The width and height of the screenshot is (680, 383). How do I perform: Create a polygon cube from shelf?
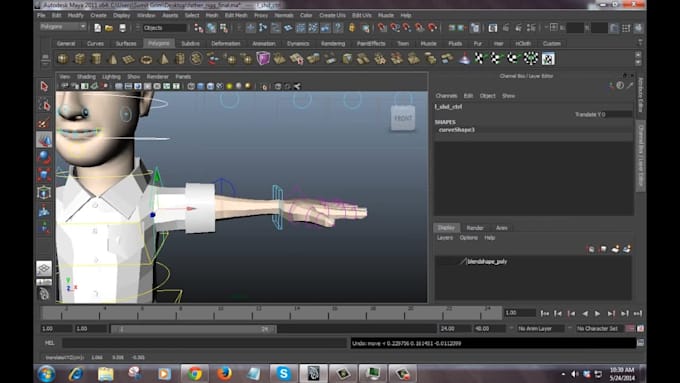(80, 59)
